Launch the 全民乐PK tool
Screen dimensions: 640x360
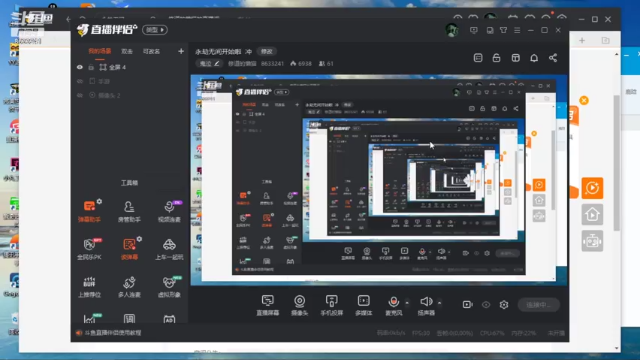coord(89,248)
